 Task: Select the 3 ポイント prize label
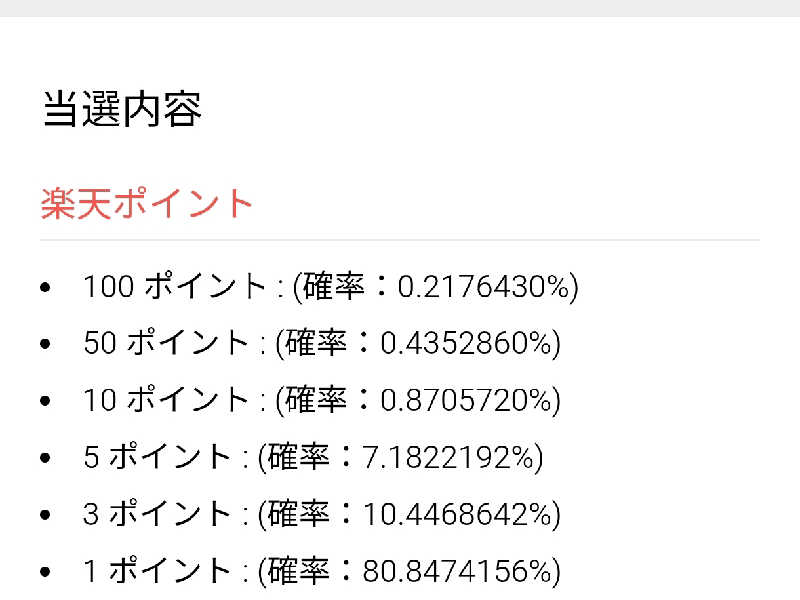click(x=157, y=515)
